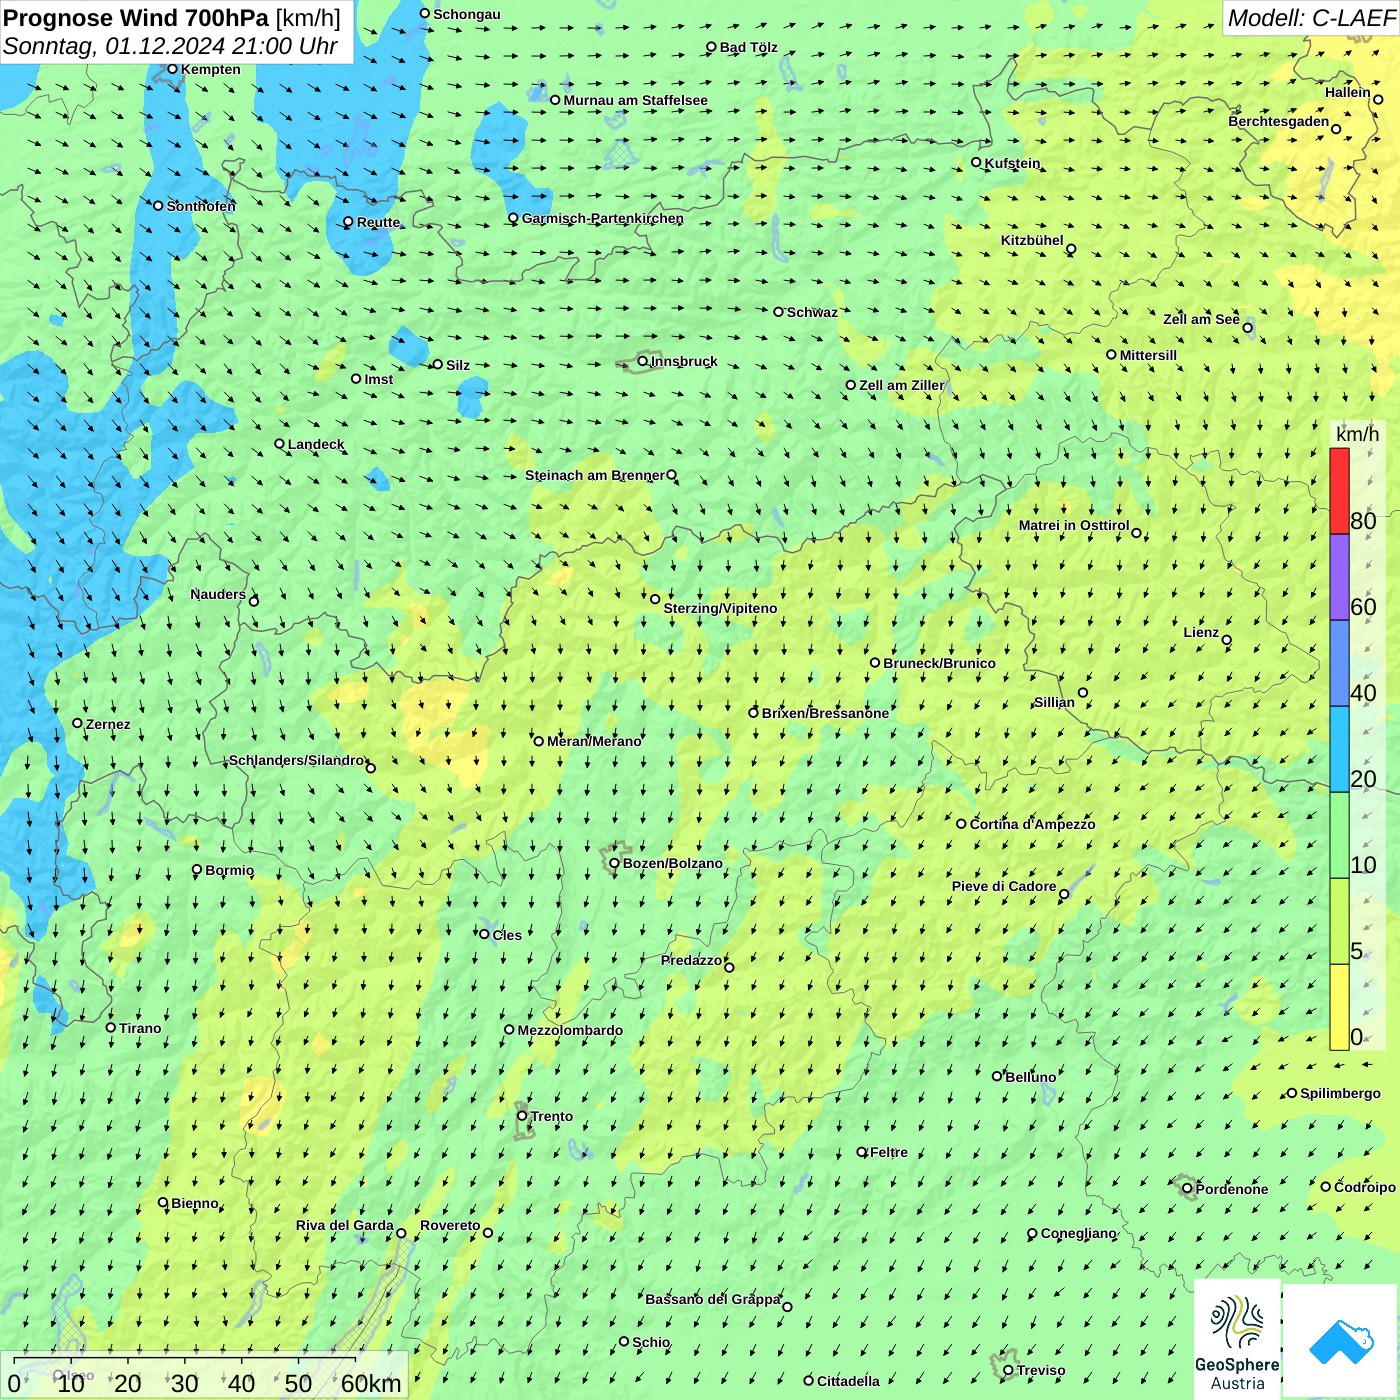Click the 'Sterzing/Vipiteno' label

coord(720,608)
